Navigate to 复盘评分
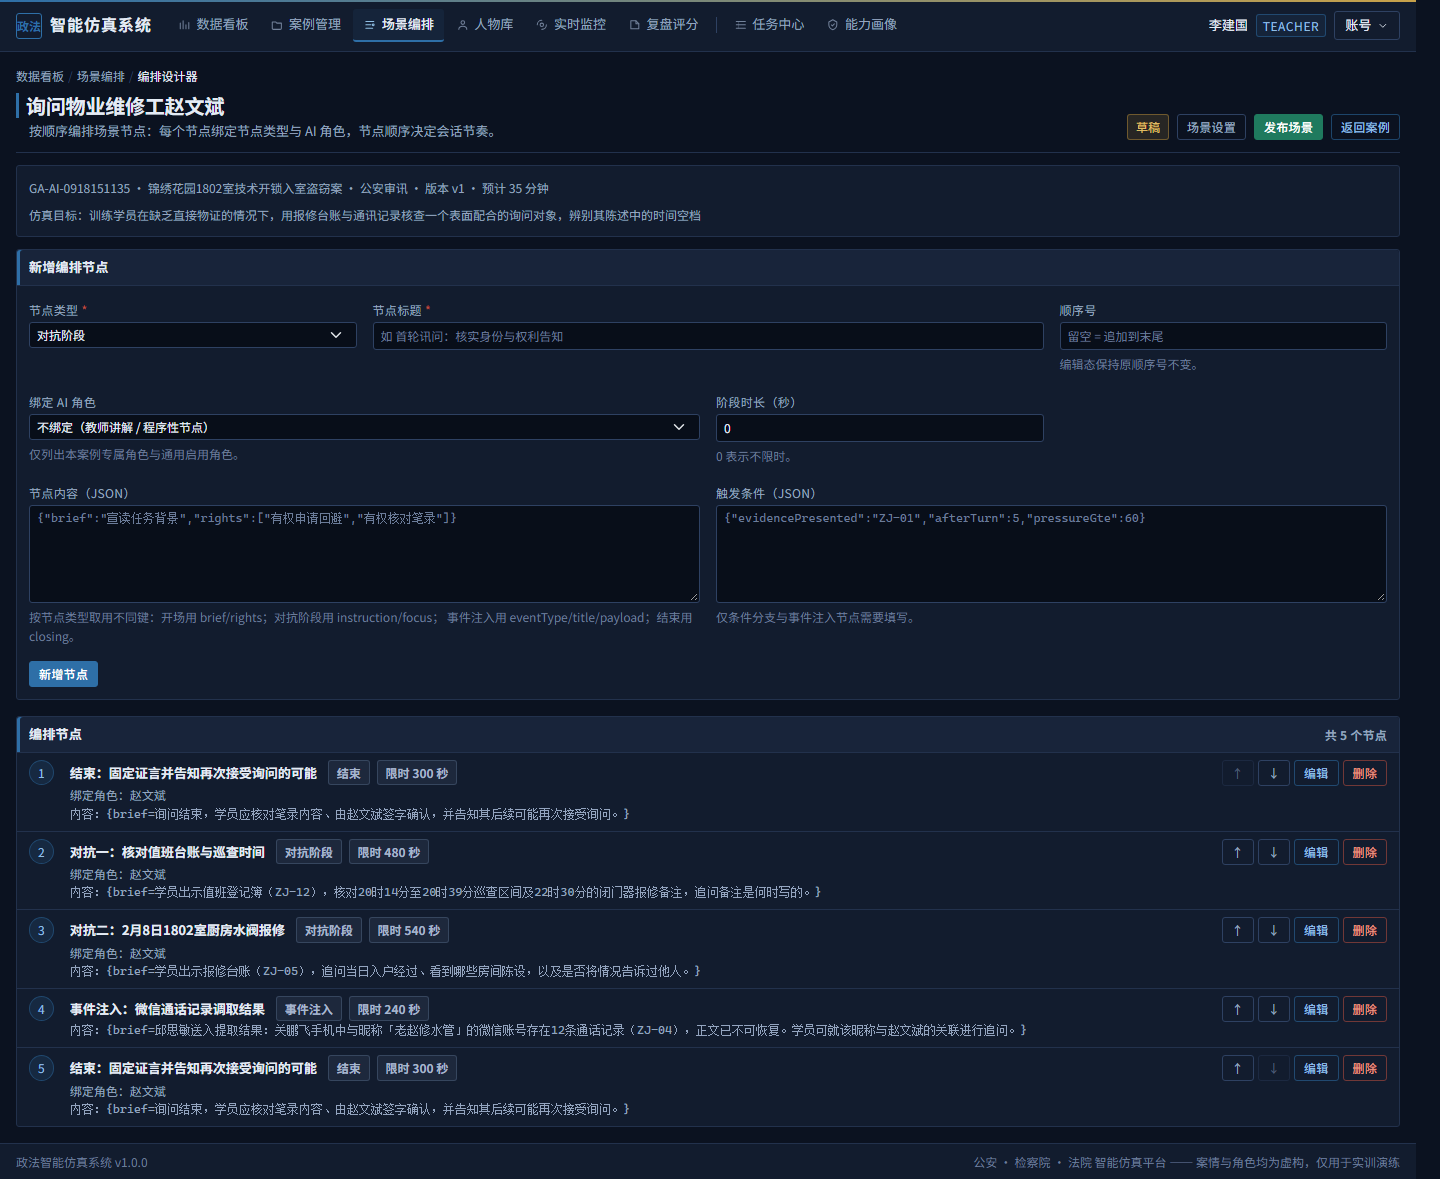Screen dimensions: 1440x1179 [663, 24]
